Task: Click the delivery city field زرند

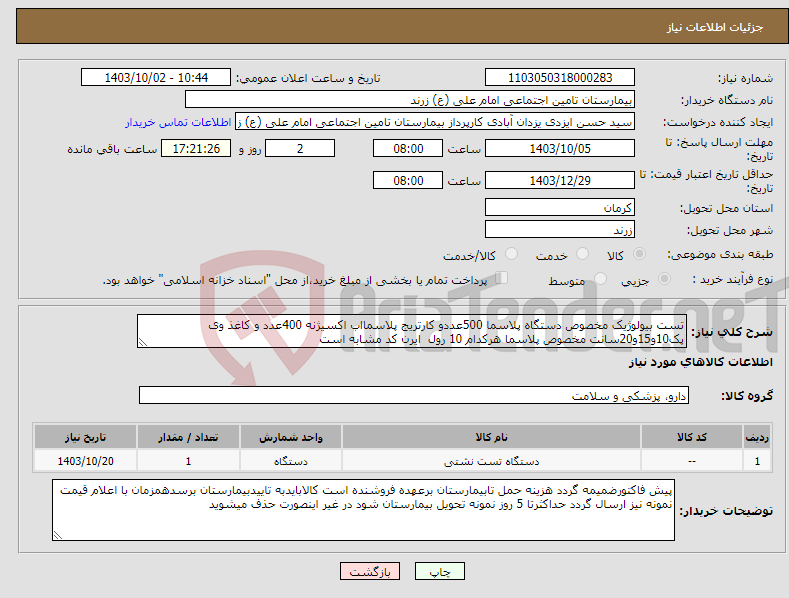Action: click(x=560, y=230)
